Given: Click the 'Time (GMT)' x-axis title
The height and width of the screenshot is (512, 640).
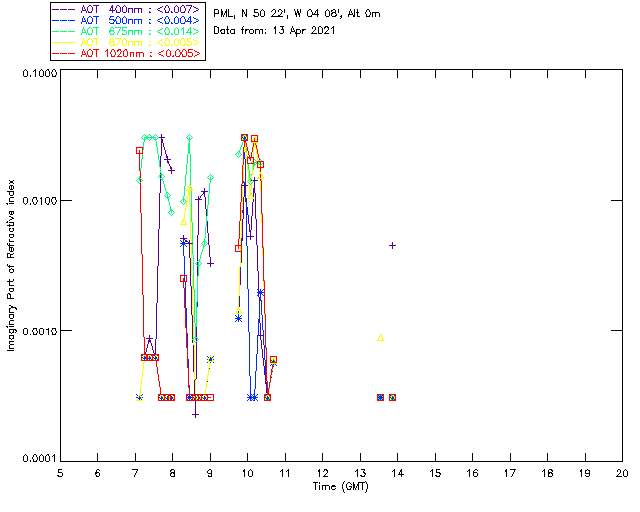Looking at the screenshot, I should pyautogui.click(x=341, y=486).
